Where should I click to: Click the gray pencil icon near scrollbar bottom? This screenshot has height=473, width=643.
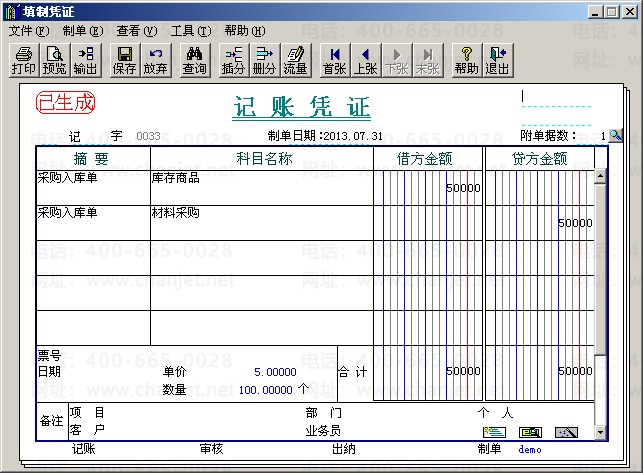[x=566, y=432]
